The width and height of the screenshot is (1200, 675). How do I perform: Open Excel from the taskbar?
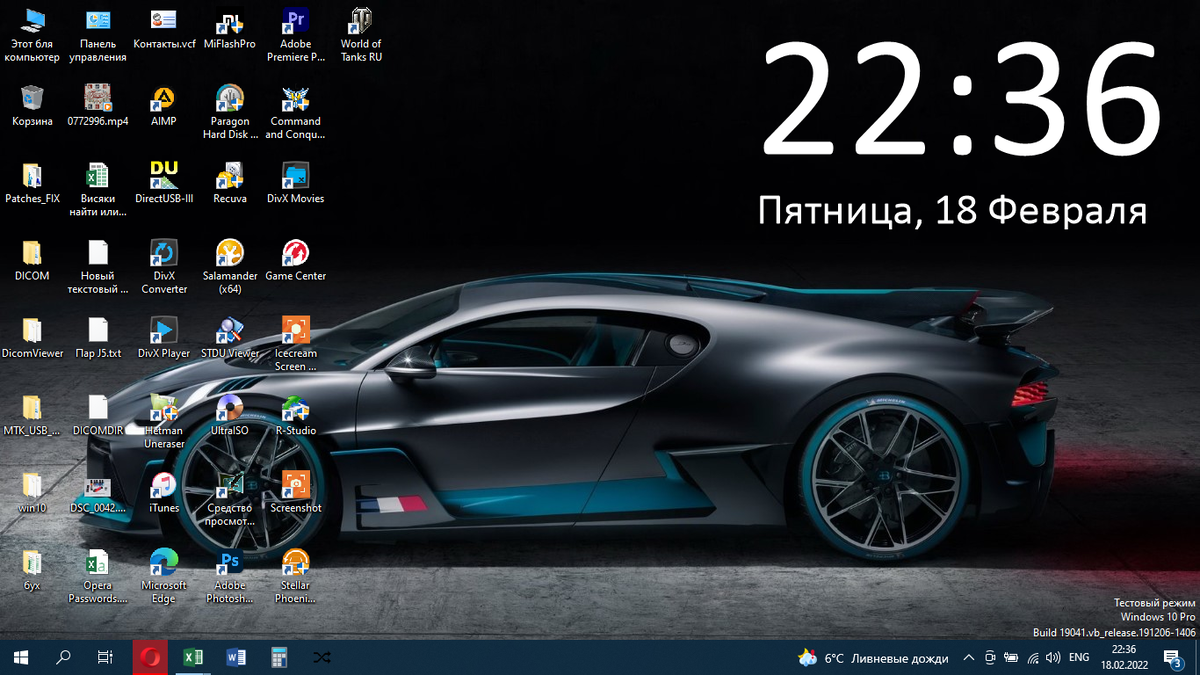[x=192, y=657]
